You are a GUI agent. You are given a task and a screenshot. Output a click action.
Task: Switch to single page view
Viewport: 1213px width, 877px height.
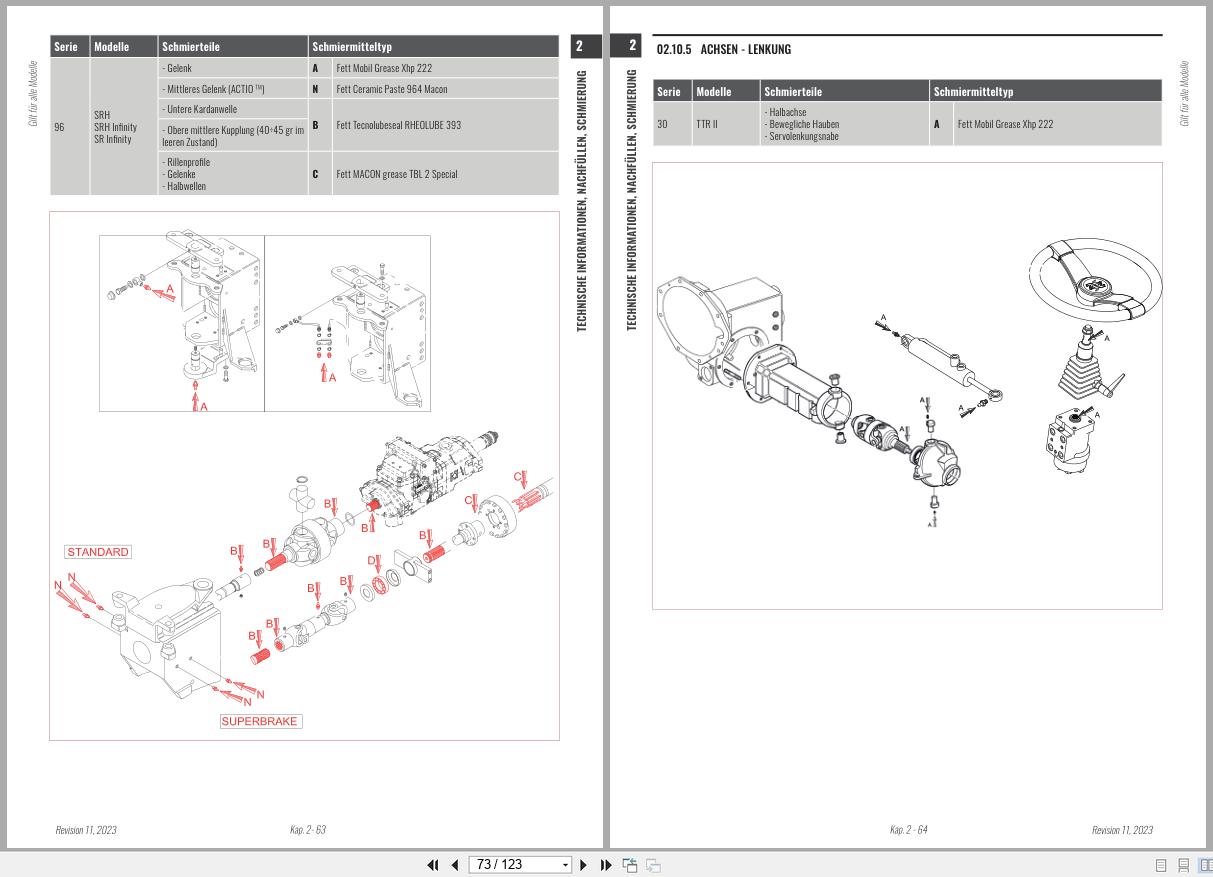[1161, 865]
